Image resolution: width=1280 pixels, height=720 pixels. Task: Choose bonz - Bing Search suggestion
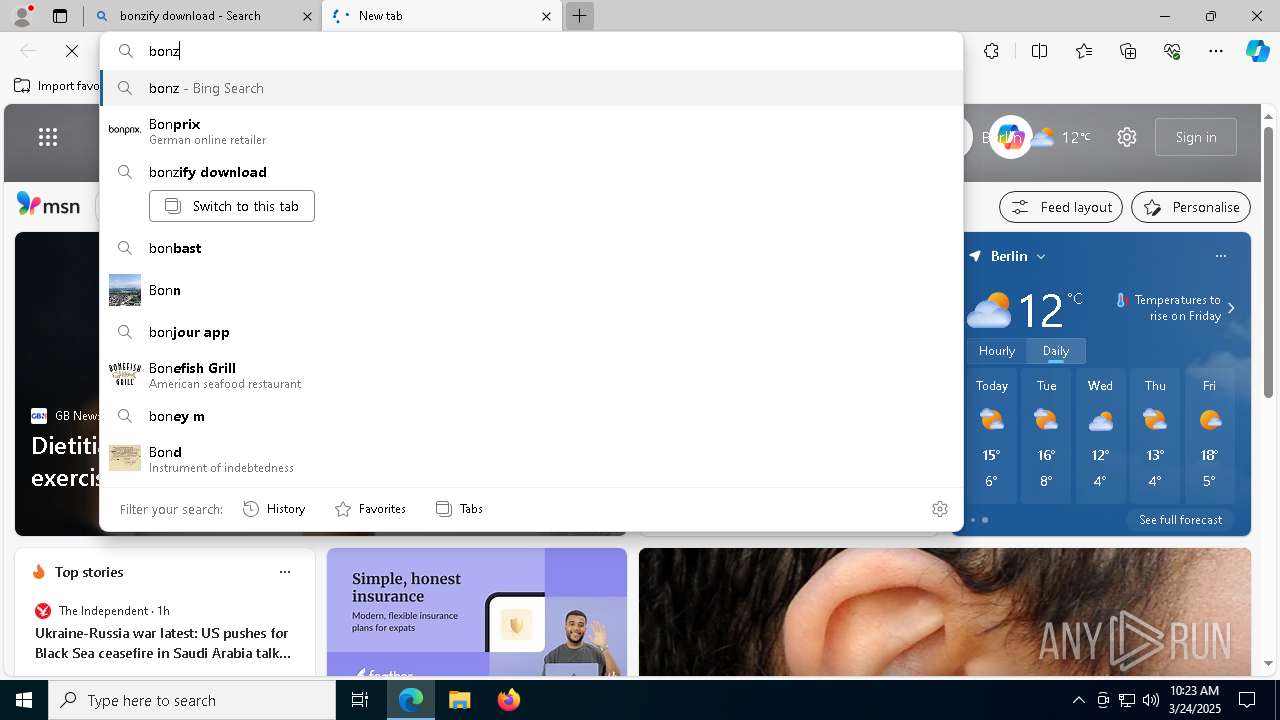pyautogui.click(x=531, y=88)
